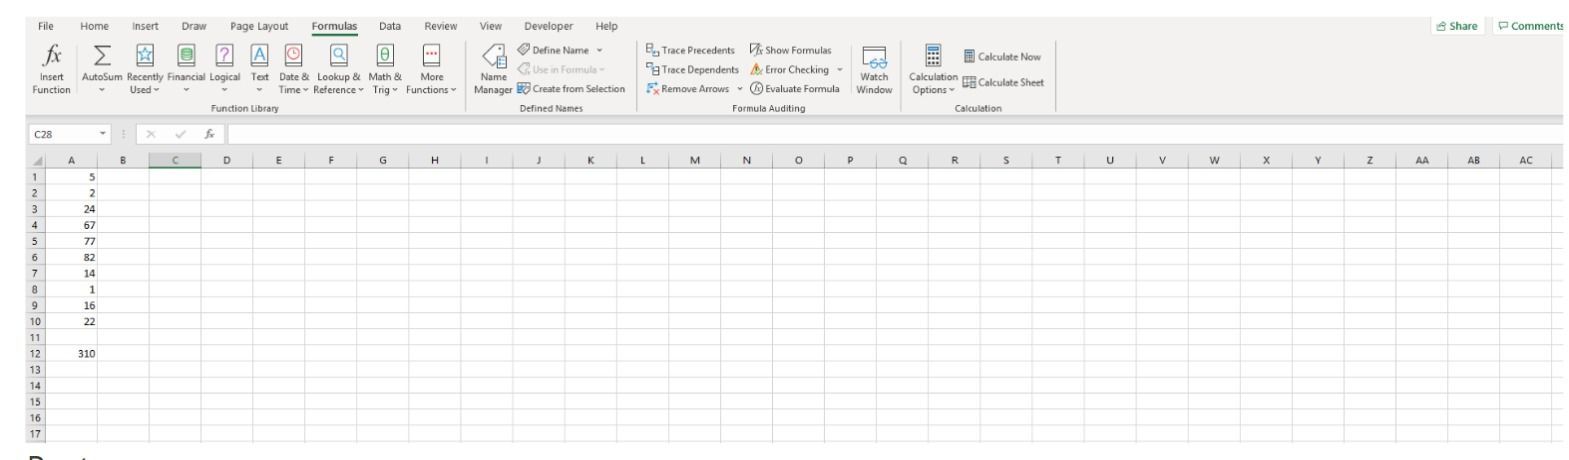Screen dimensions: 1569x460
Task: Expand the Name Box dropdown arrow
Action: (x=104, y=133)
